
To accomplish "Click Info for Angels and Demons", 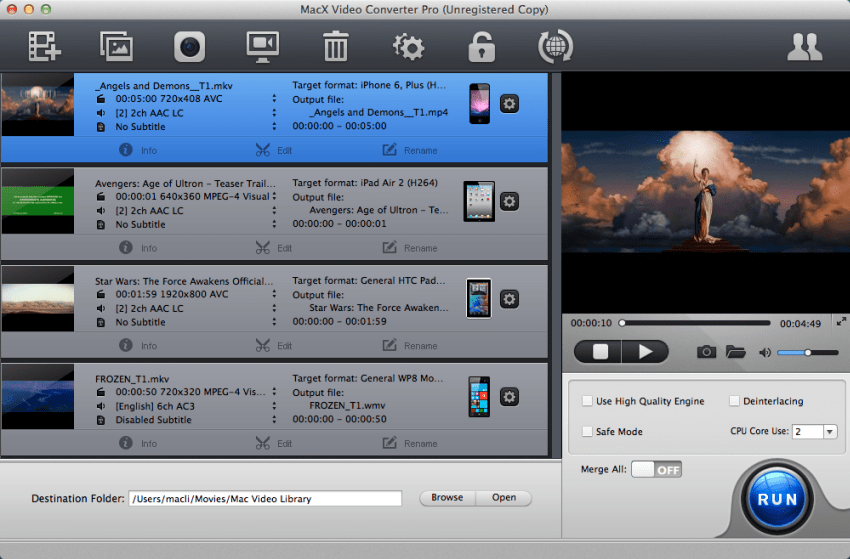I will (x=138, y=150).
